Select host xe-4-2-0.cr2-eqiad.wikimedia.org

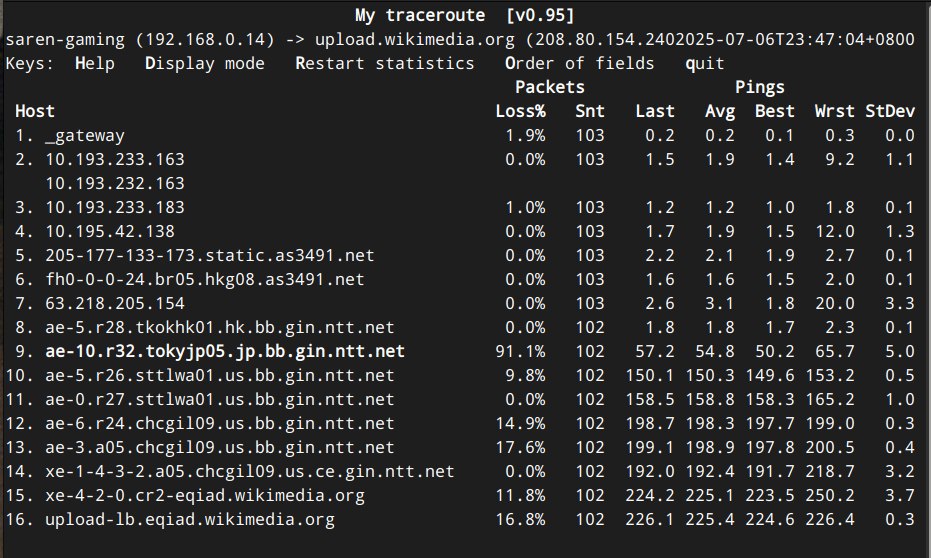205,495
